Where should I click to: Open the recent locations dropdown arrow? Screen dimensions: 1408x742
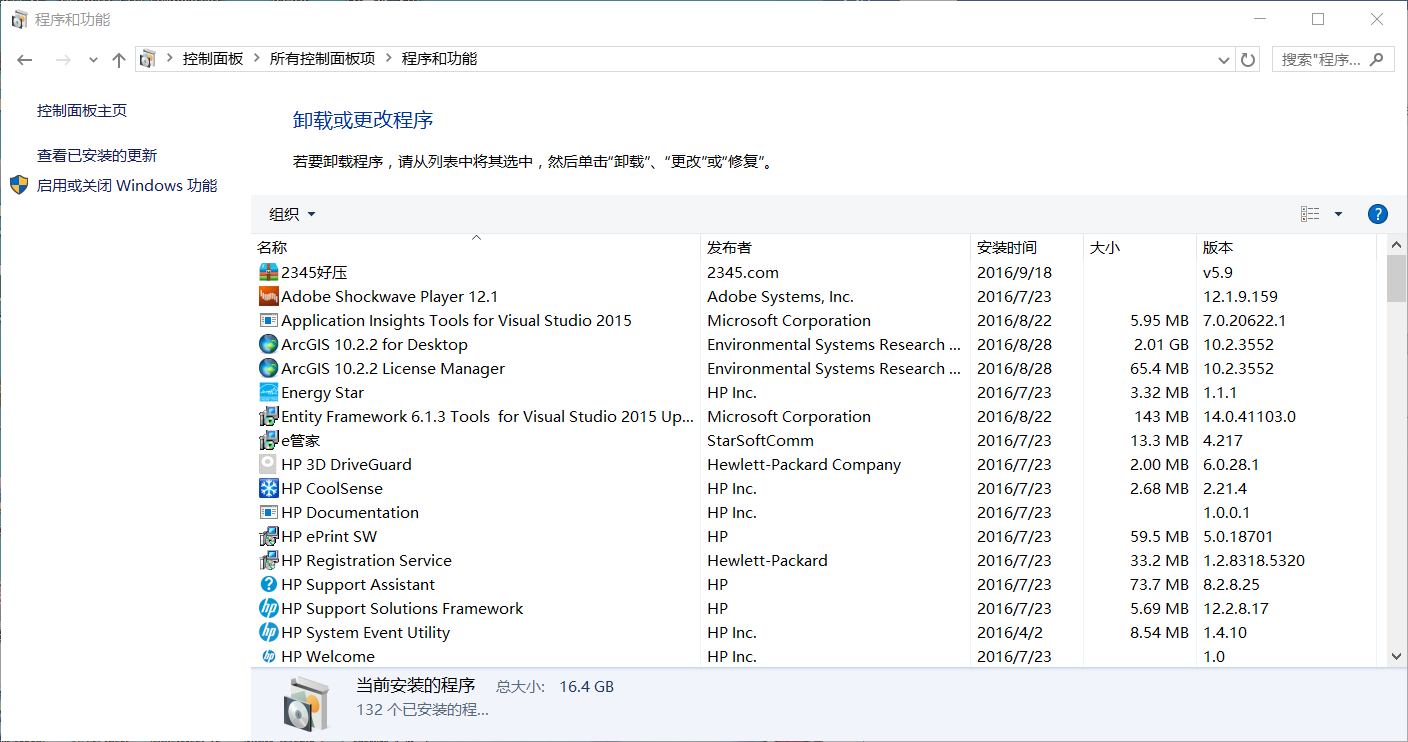(93, 60)
